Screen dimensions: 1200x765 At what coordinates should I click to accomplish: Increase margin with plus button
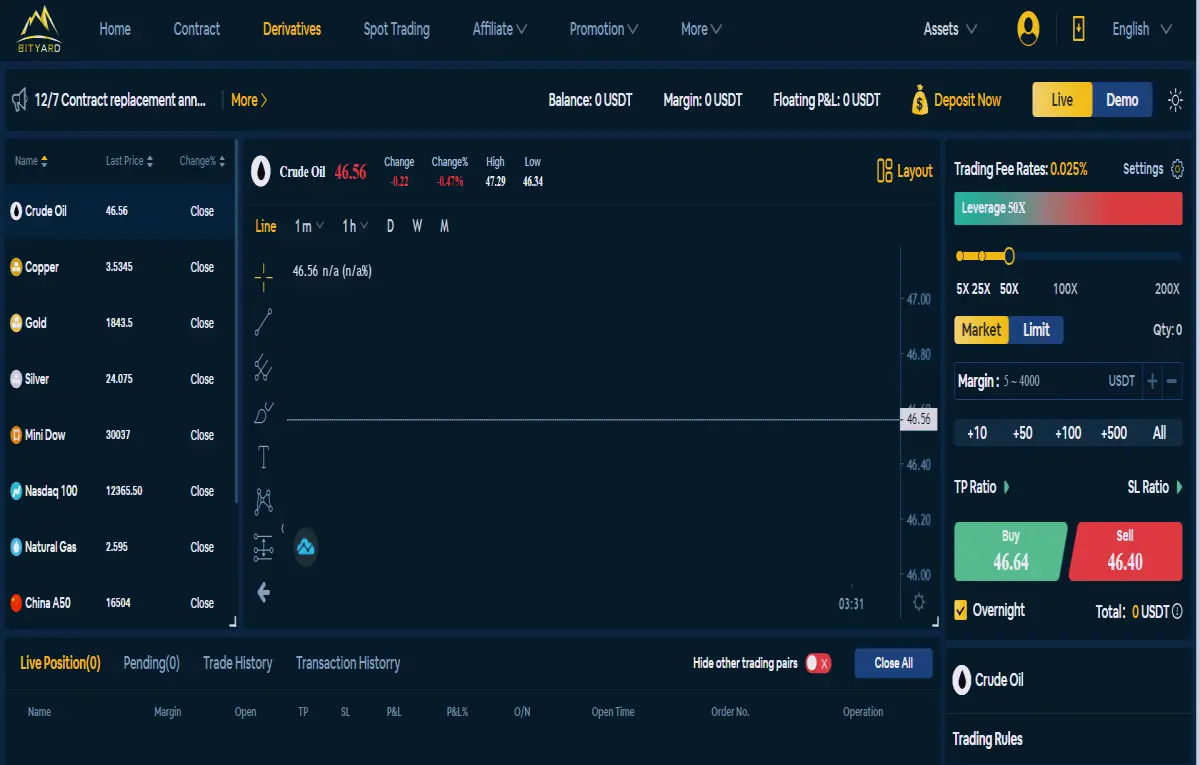click(x=1152, y=381)
